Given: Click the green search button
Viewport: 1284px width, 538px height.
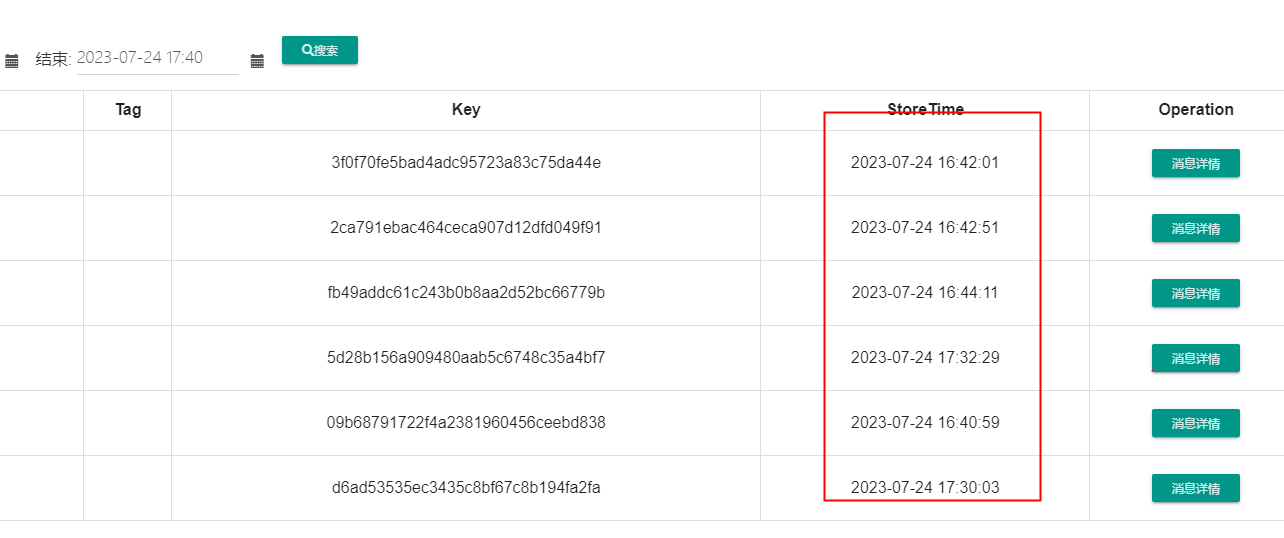Looking at the screenshot, I should pyautogui.click(x=320, y=50).
